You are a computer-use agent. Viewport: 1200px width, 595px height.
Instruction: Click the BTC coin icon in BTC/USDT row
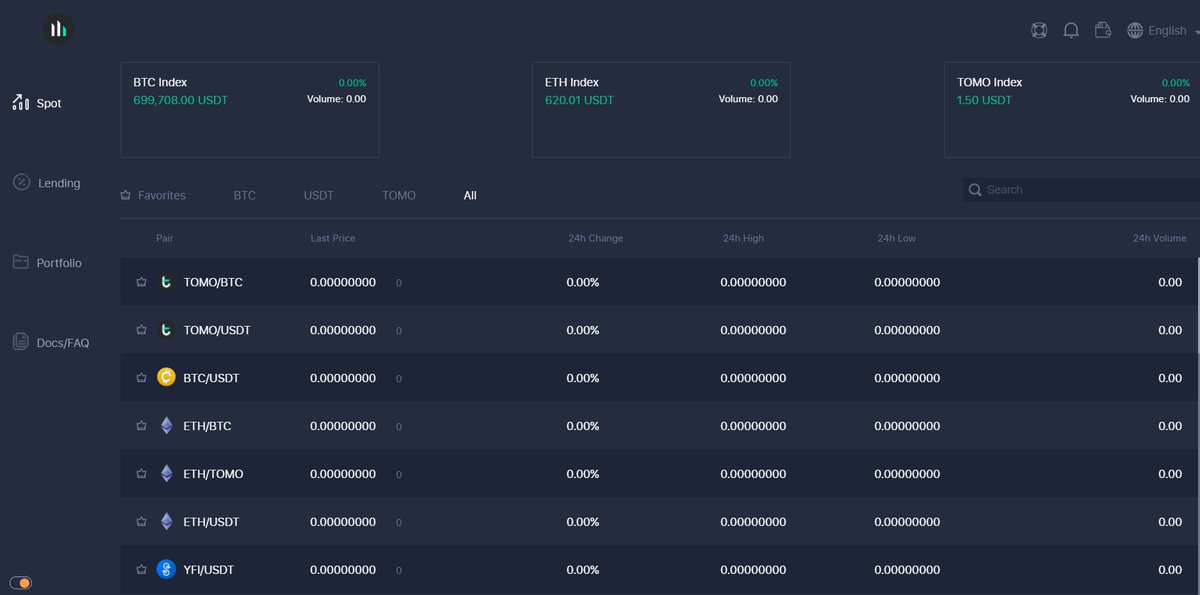[166, 378]
